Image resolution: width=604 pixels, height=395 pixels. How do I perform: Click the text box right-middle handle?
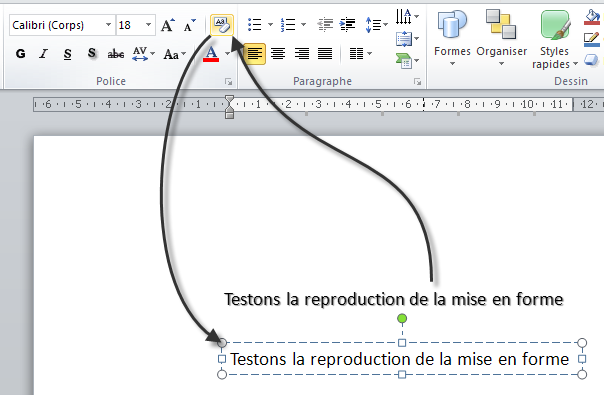[x=582, y=359]
